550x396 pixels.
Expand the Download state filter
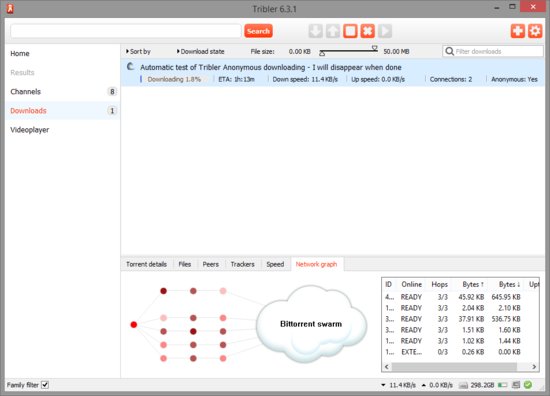200,52
